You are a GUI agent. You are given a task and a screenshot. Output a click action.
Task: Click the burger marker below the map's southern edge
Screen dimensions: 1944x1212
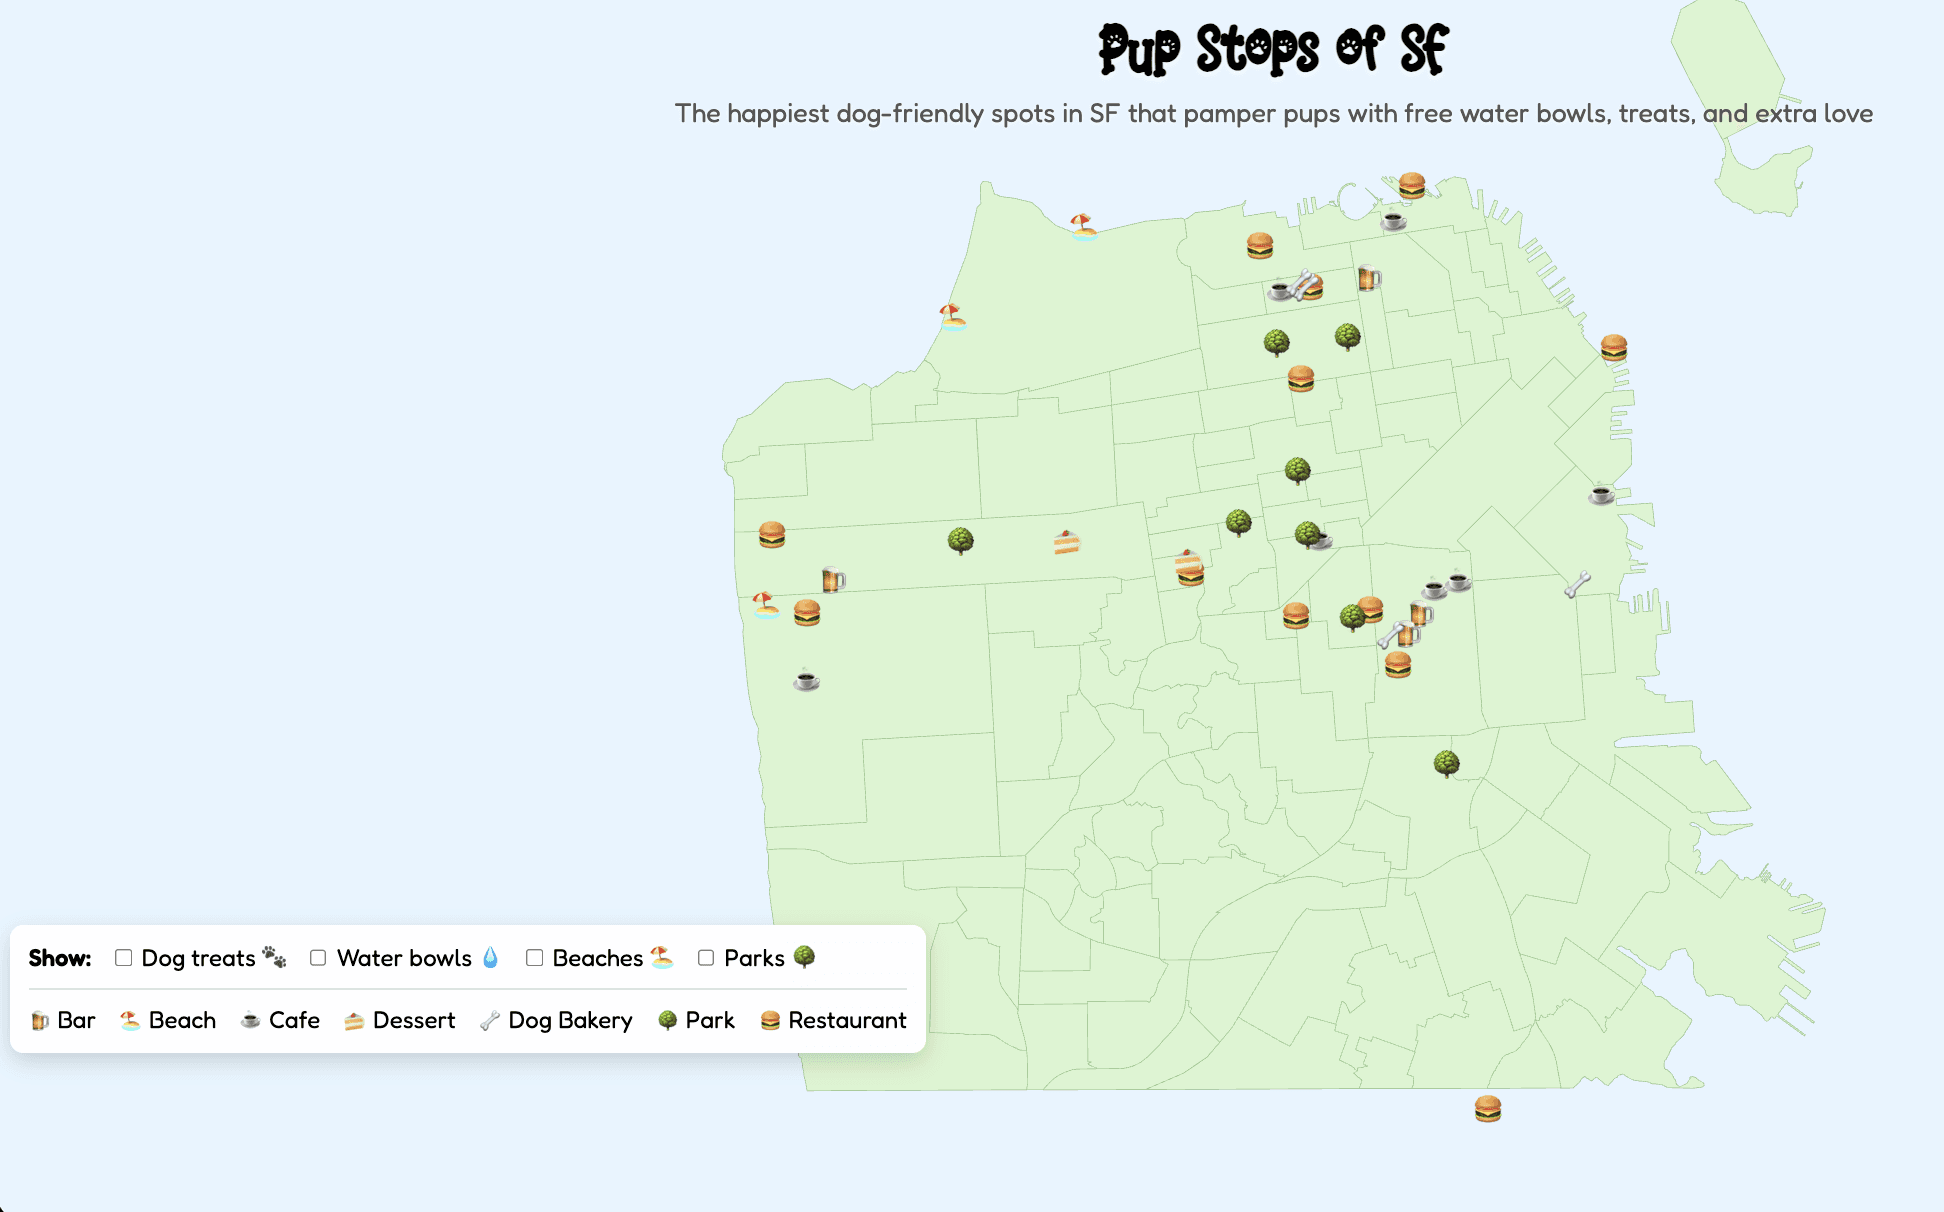1487,1108
